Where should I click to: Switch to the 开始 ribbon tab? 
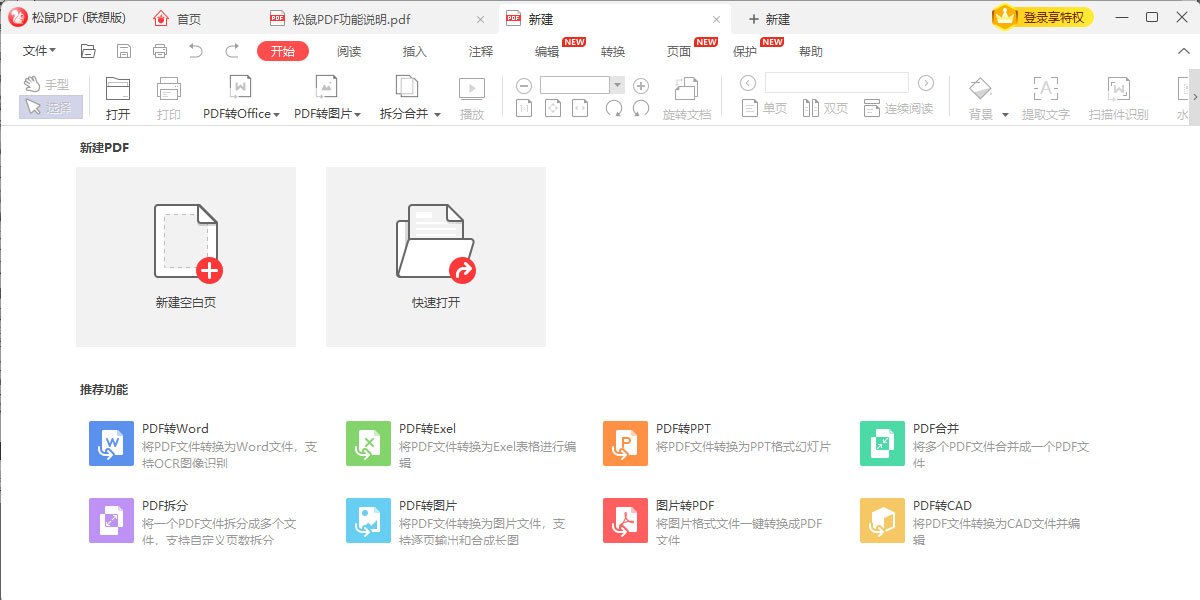(283, 51)
